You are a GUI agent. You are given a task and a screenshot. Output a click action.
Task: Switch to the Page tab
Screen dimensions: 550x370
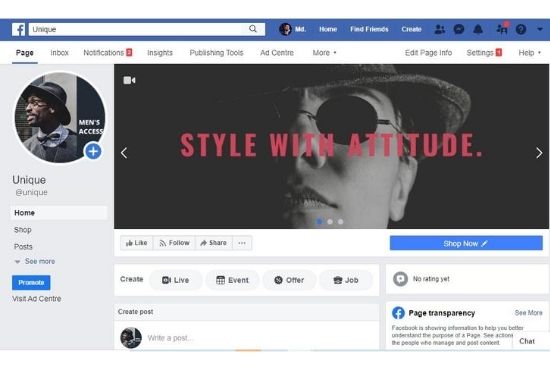point(25,53)
